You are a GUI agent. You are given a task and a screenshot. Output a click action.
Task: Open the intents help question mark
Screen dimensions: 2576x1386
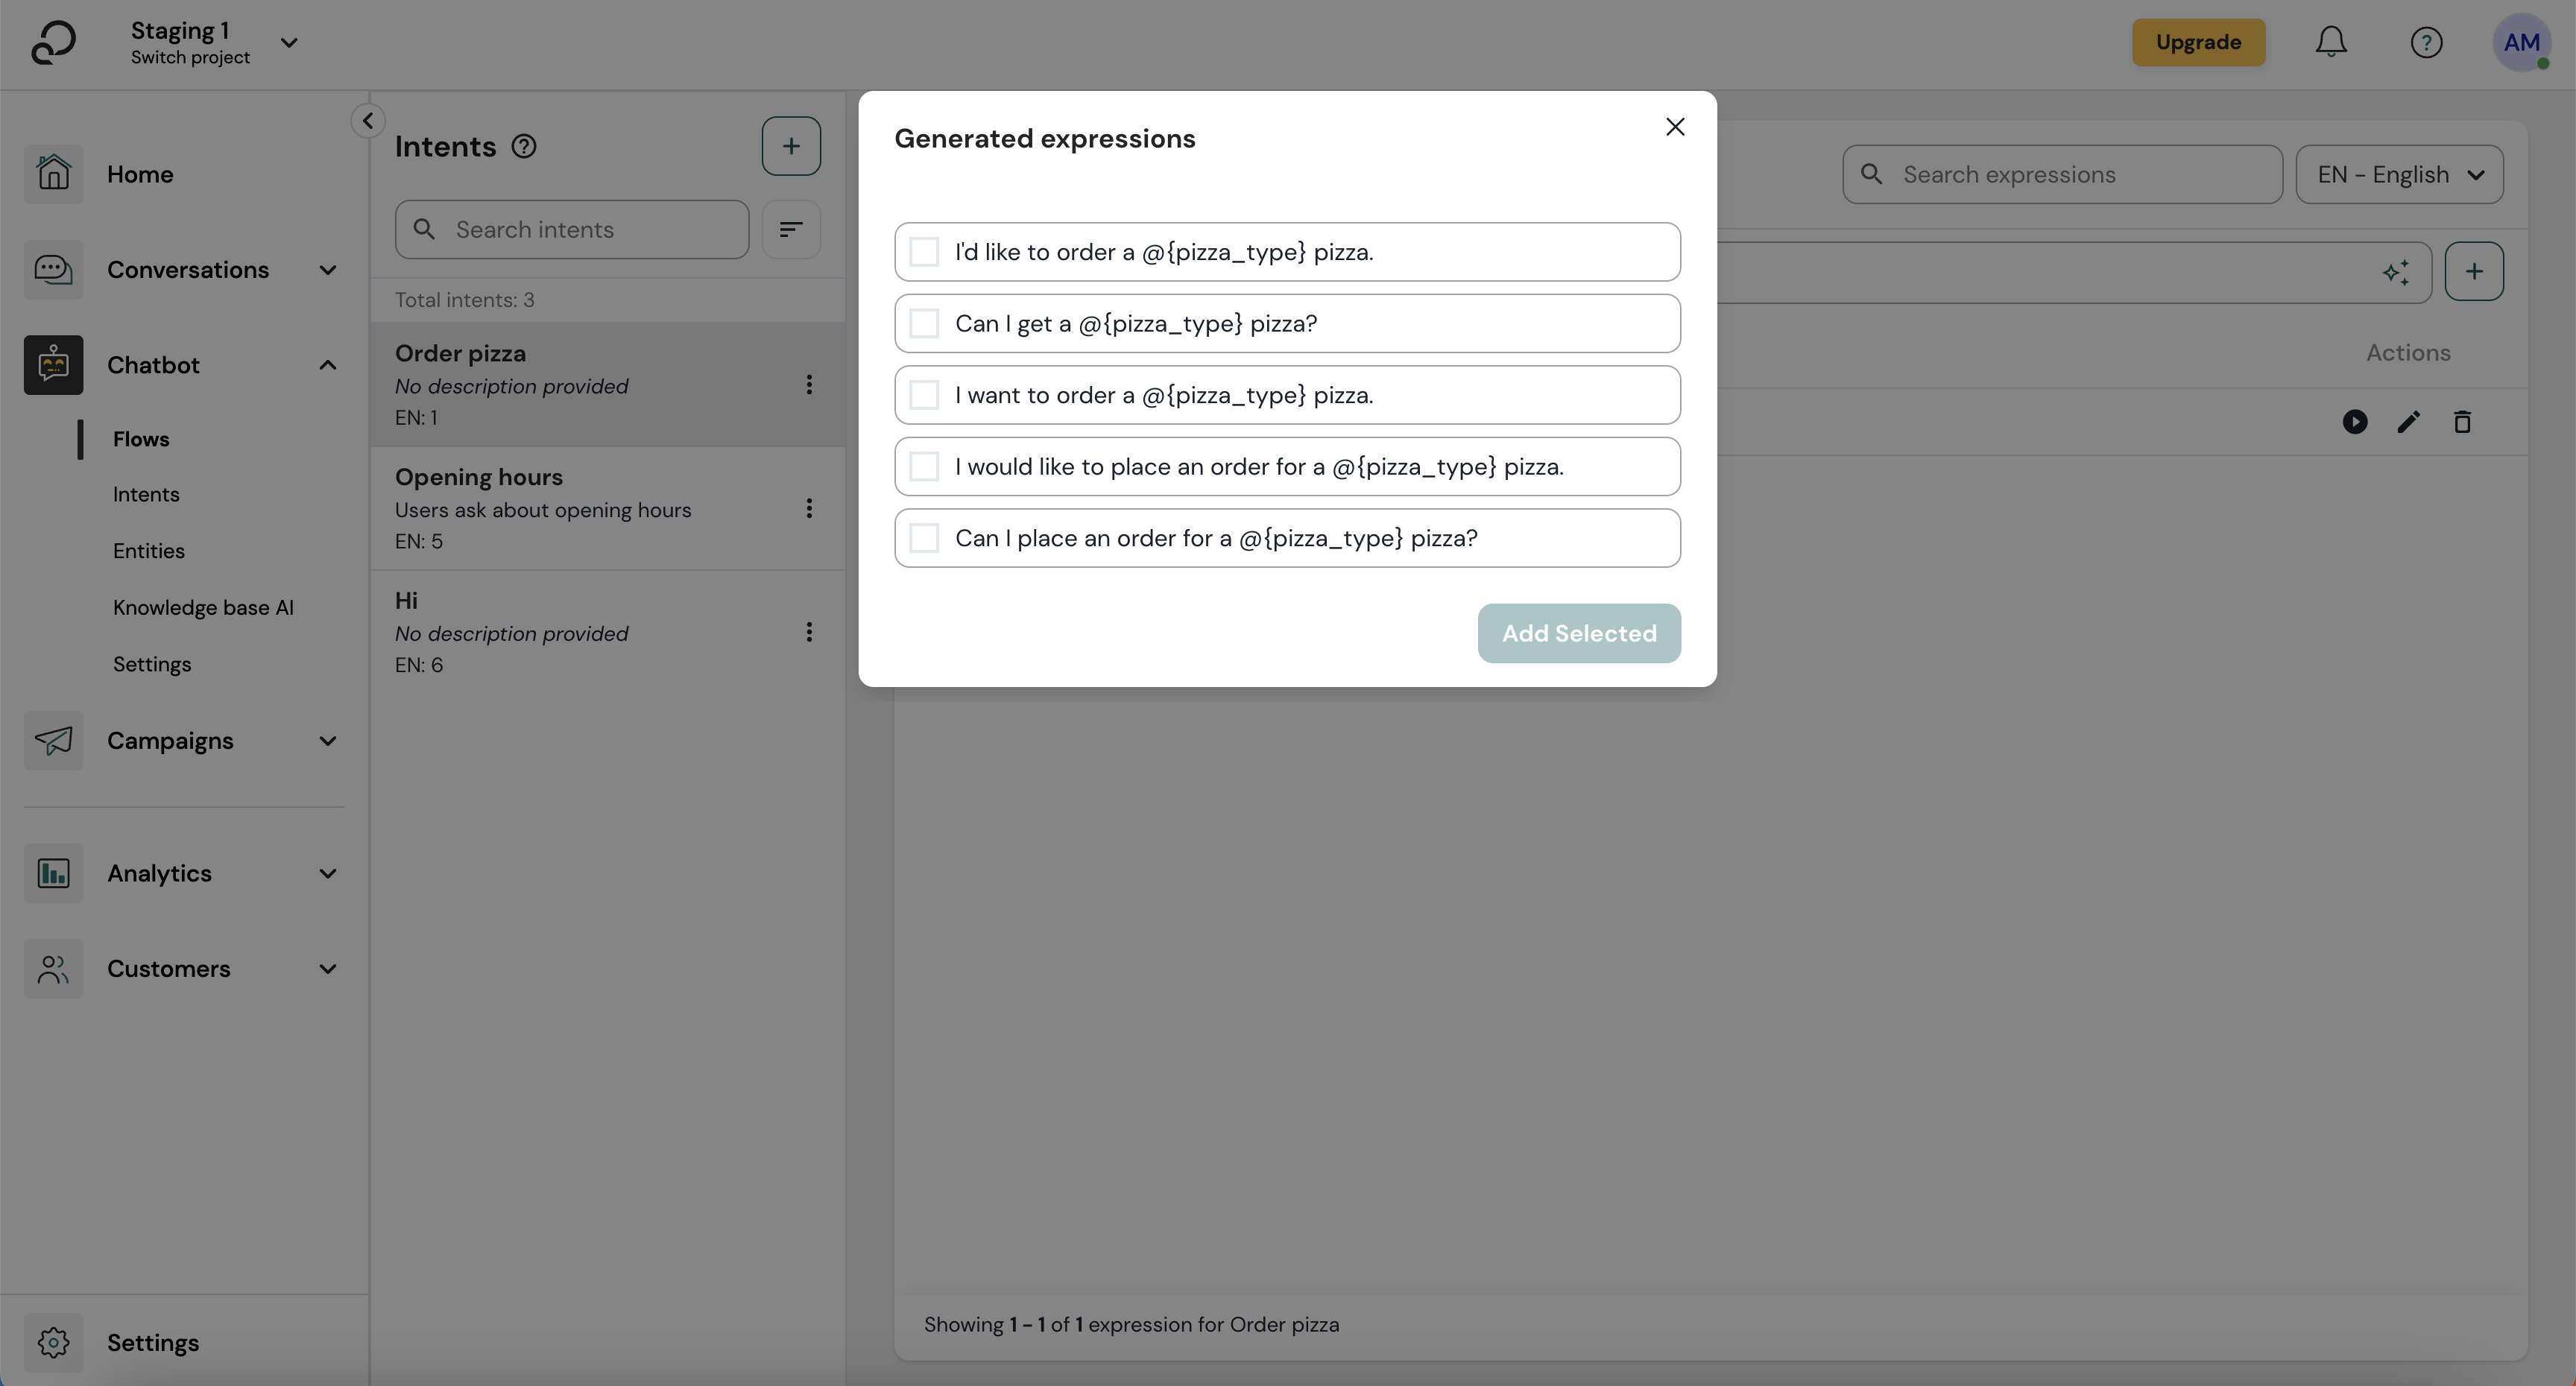pos(522,146)
